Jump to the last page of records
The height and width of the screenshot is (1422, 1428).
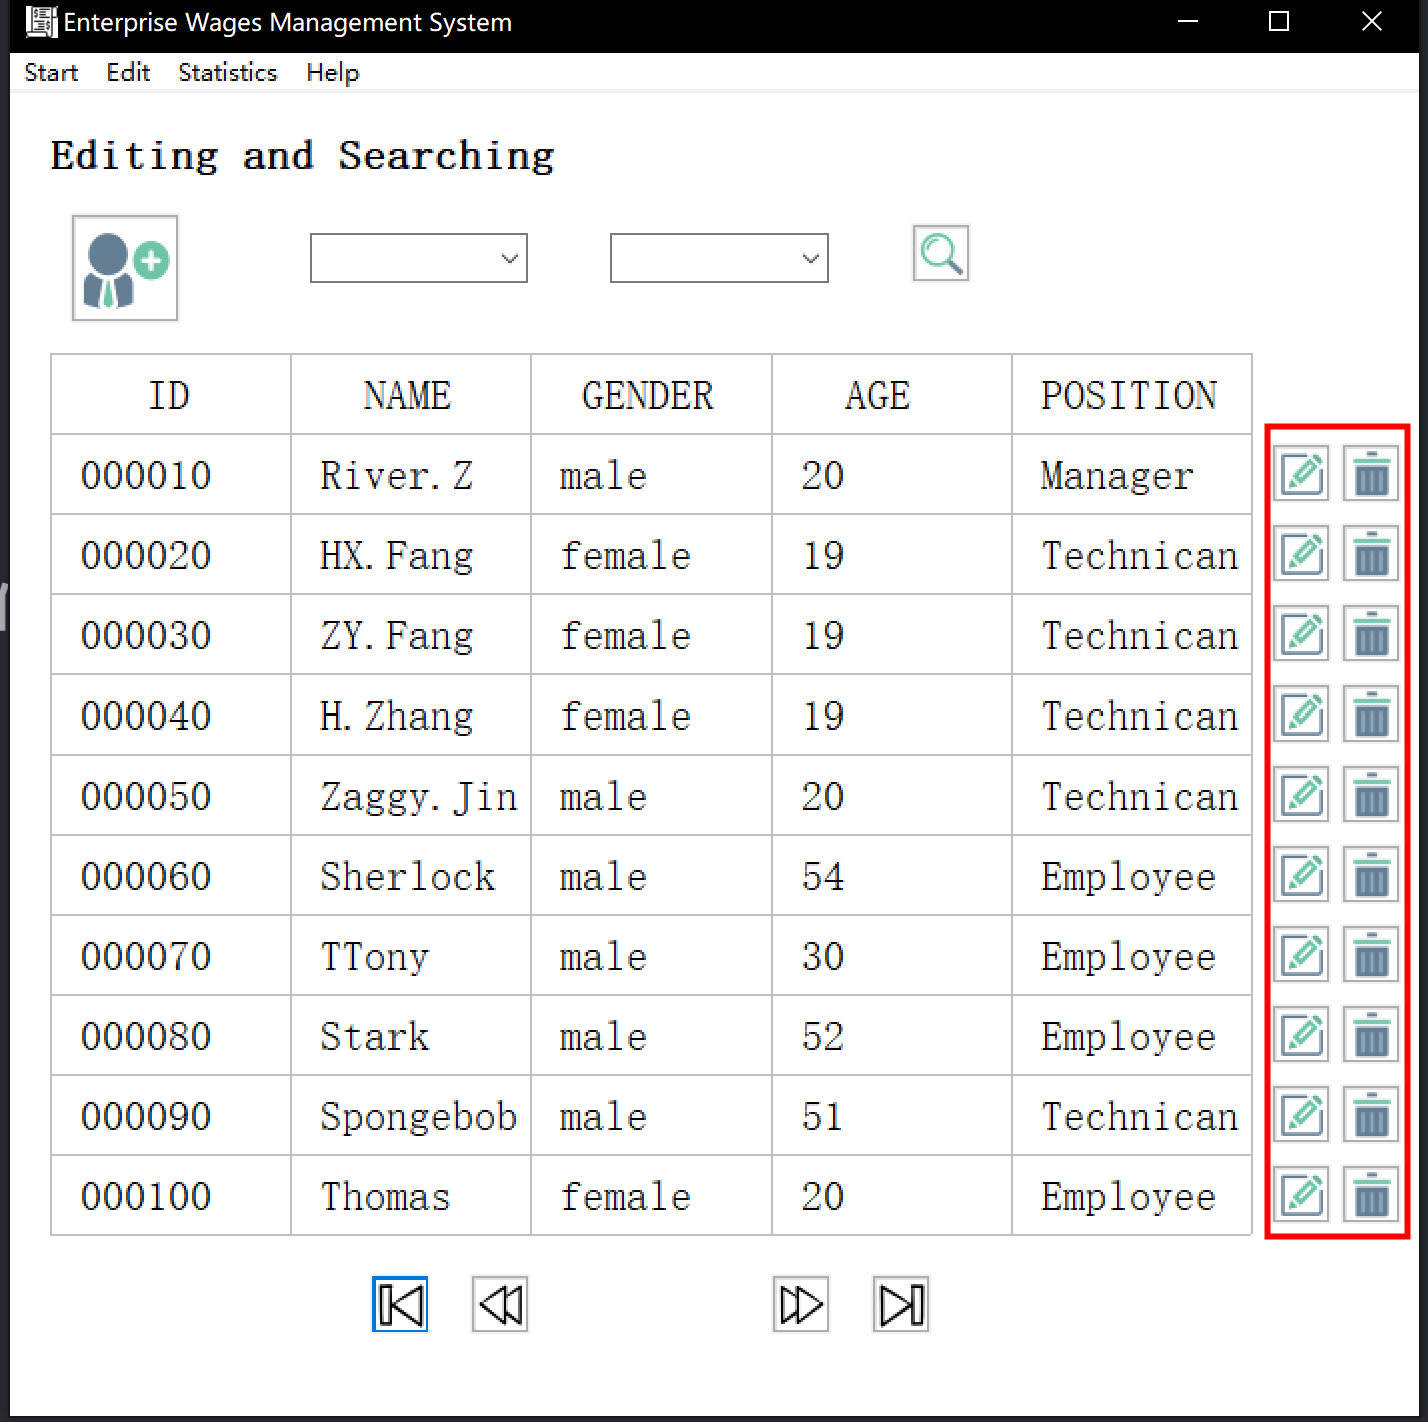point(900,1303)
